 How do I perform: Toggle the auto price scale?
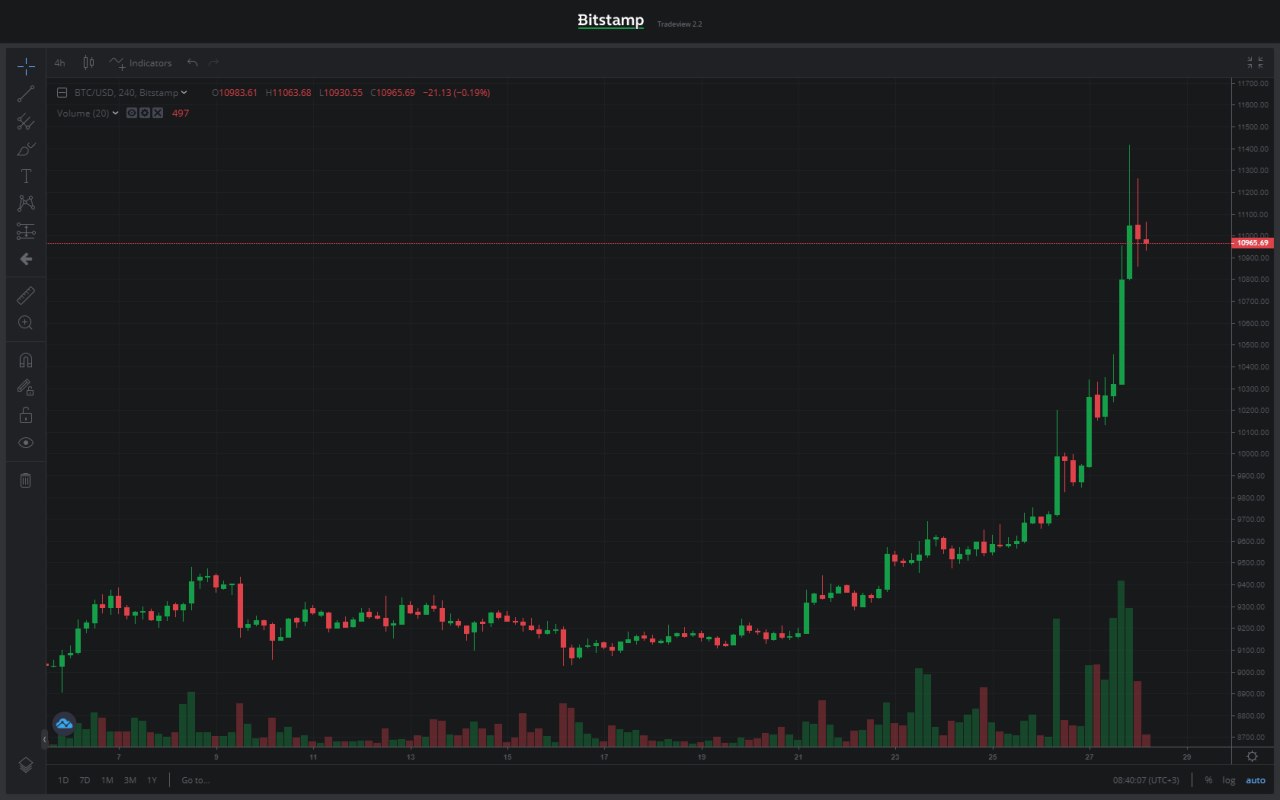click(1255, 780)
